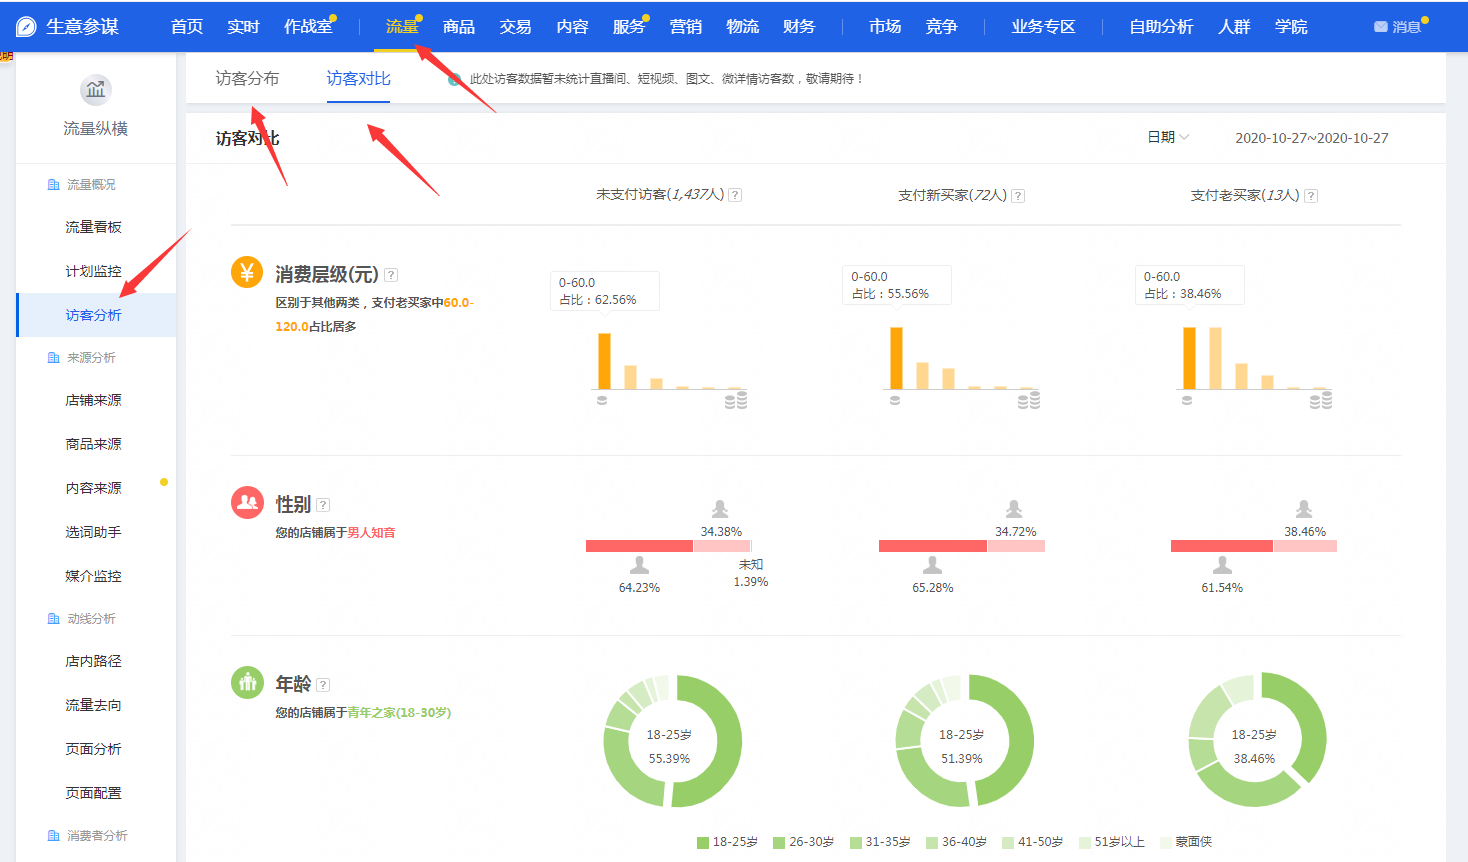Open help icon next to 未支付访客
The image size is (1468, 862).
click(735, 195)
